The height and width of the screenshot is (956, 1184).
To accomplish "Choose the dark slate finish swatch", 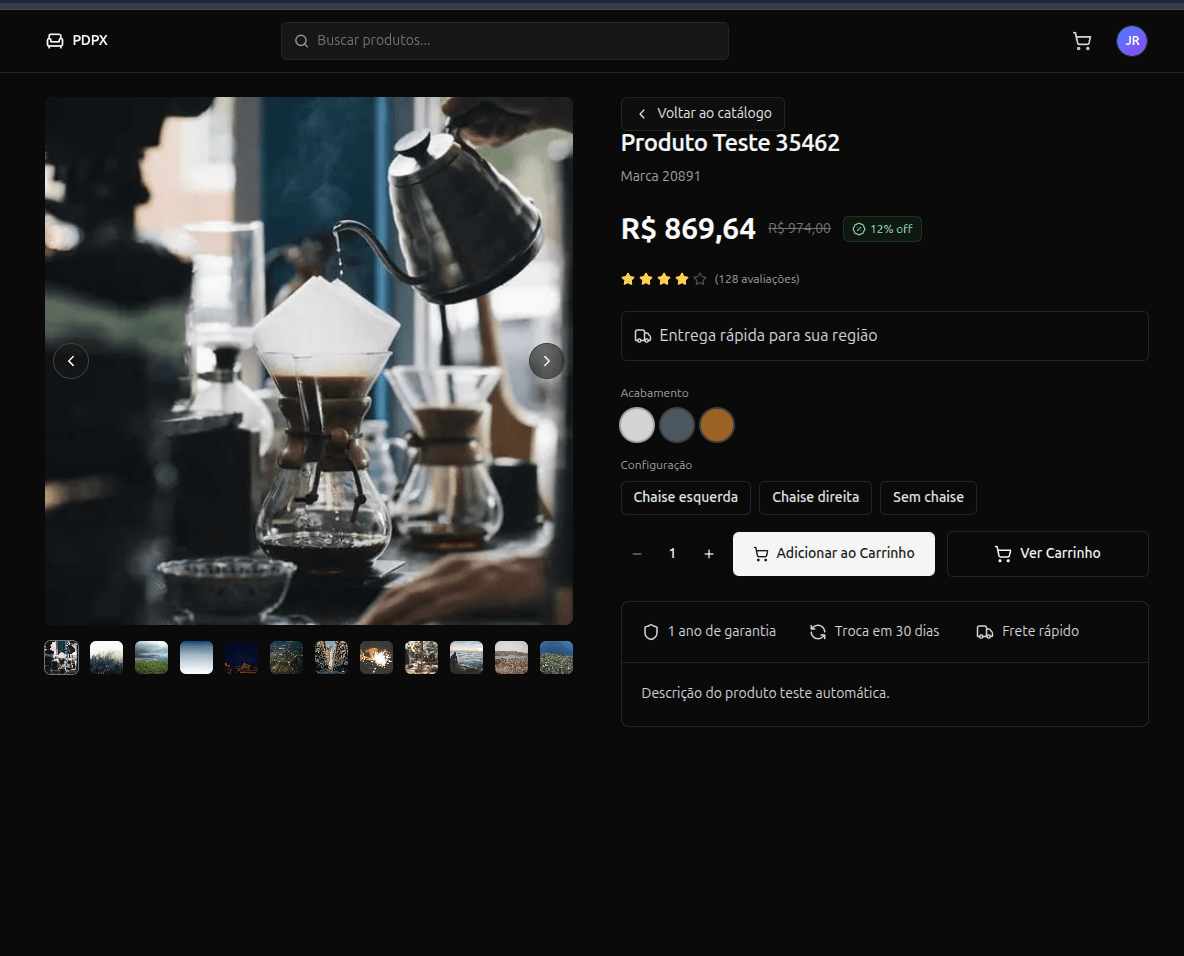I will pos(677,425).
